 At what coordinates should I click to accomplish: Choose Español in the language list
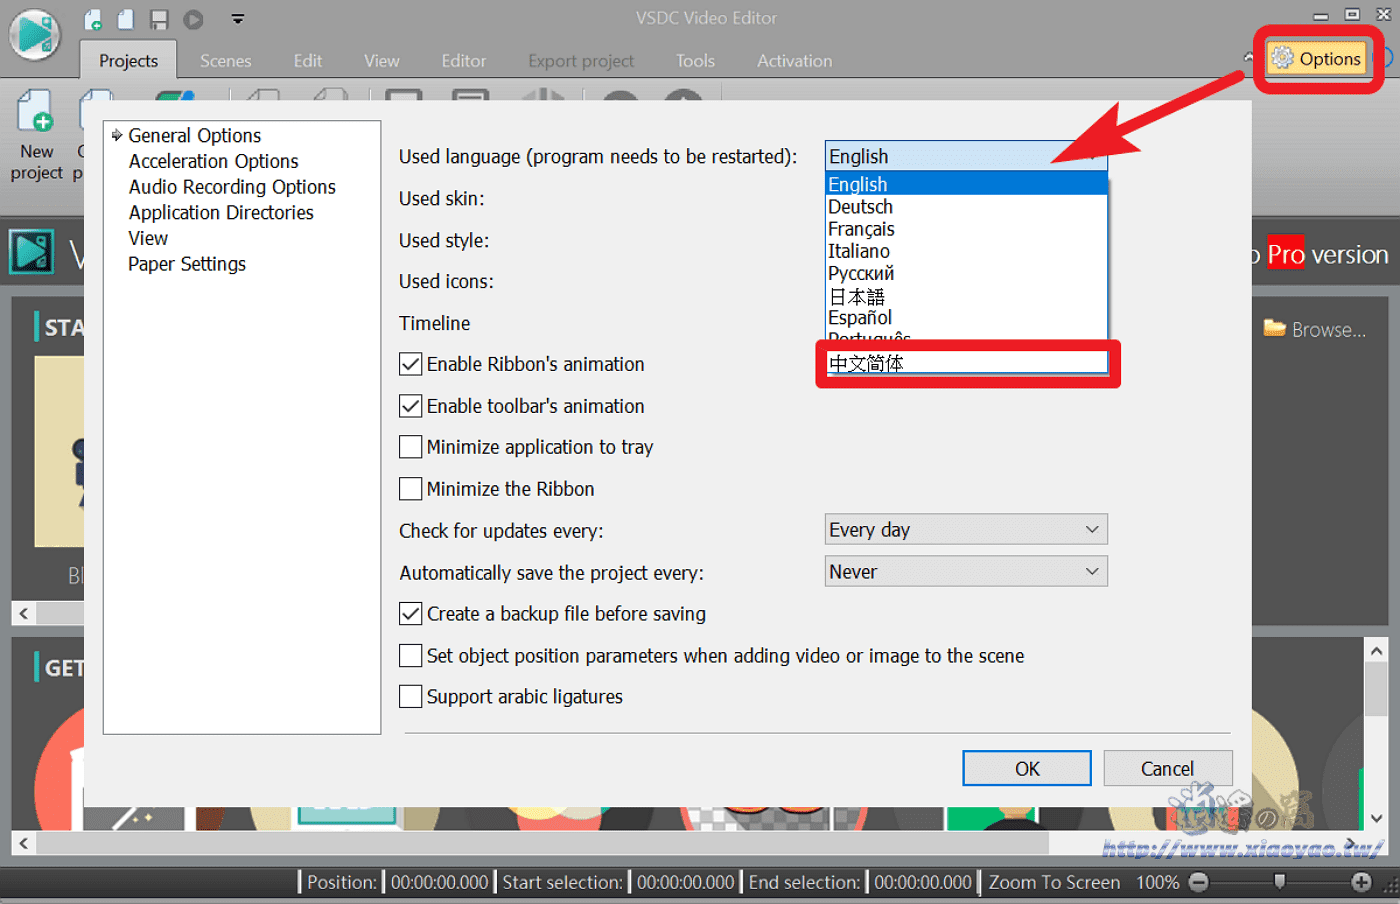(966, 318)
